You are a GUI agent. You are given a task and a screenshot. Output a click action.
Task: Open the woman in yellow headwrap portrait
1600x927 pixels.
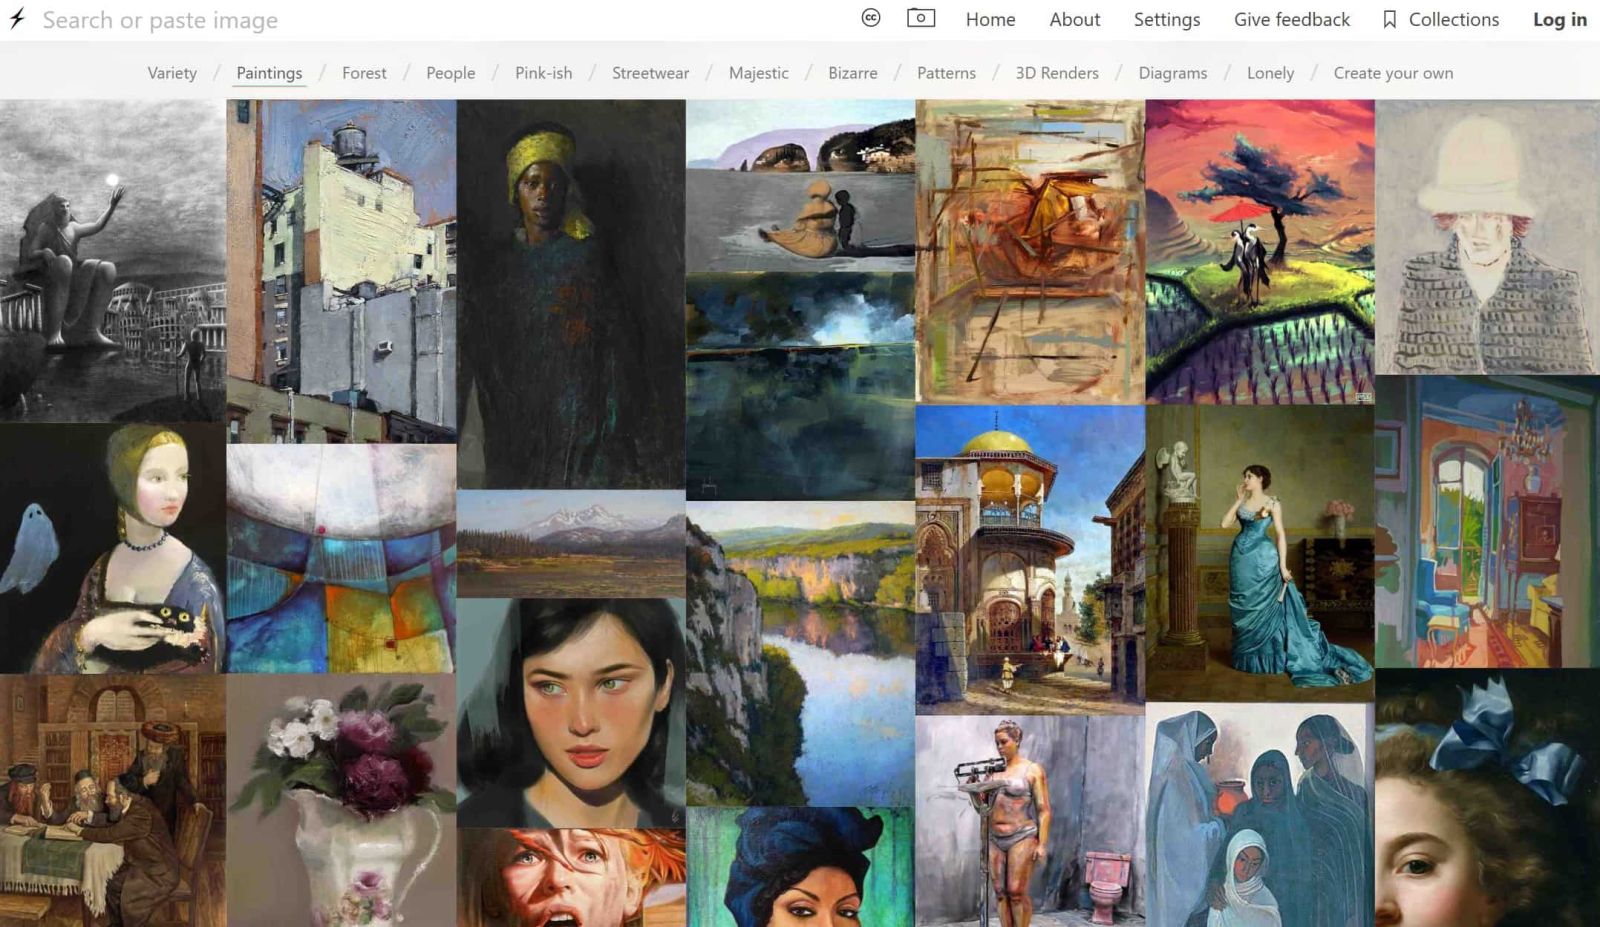[571, 294]
